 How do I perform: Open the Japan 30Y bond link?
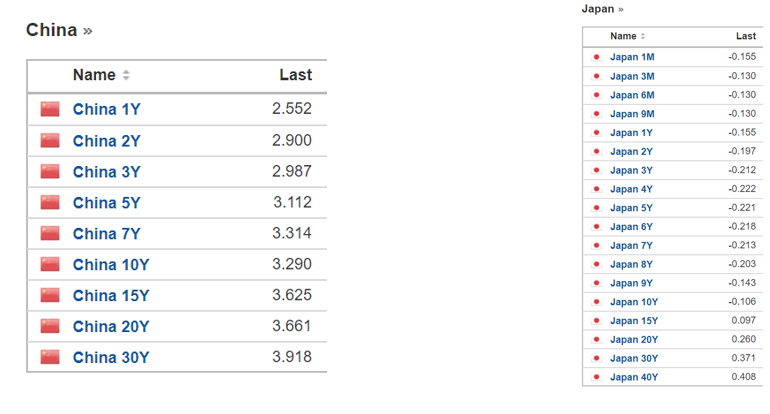click(x=634, y=358)
